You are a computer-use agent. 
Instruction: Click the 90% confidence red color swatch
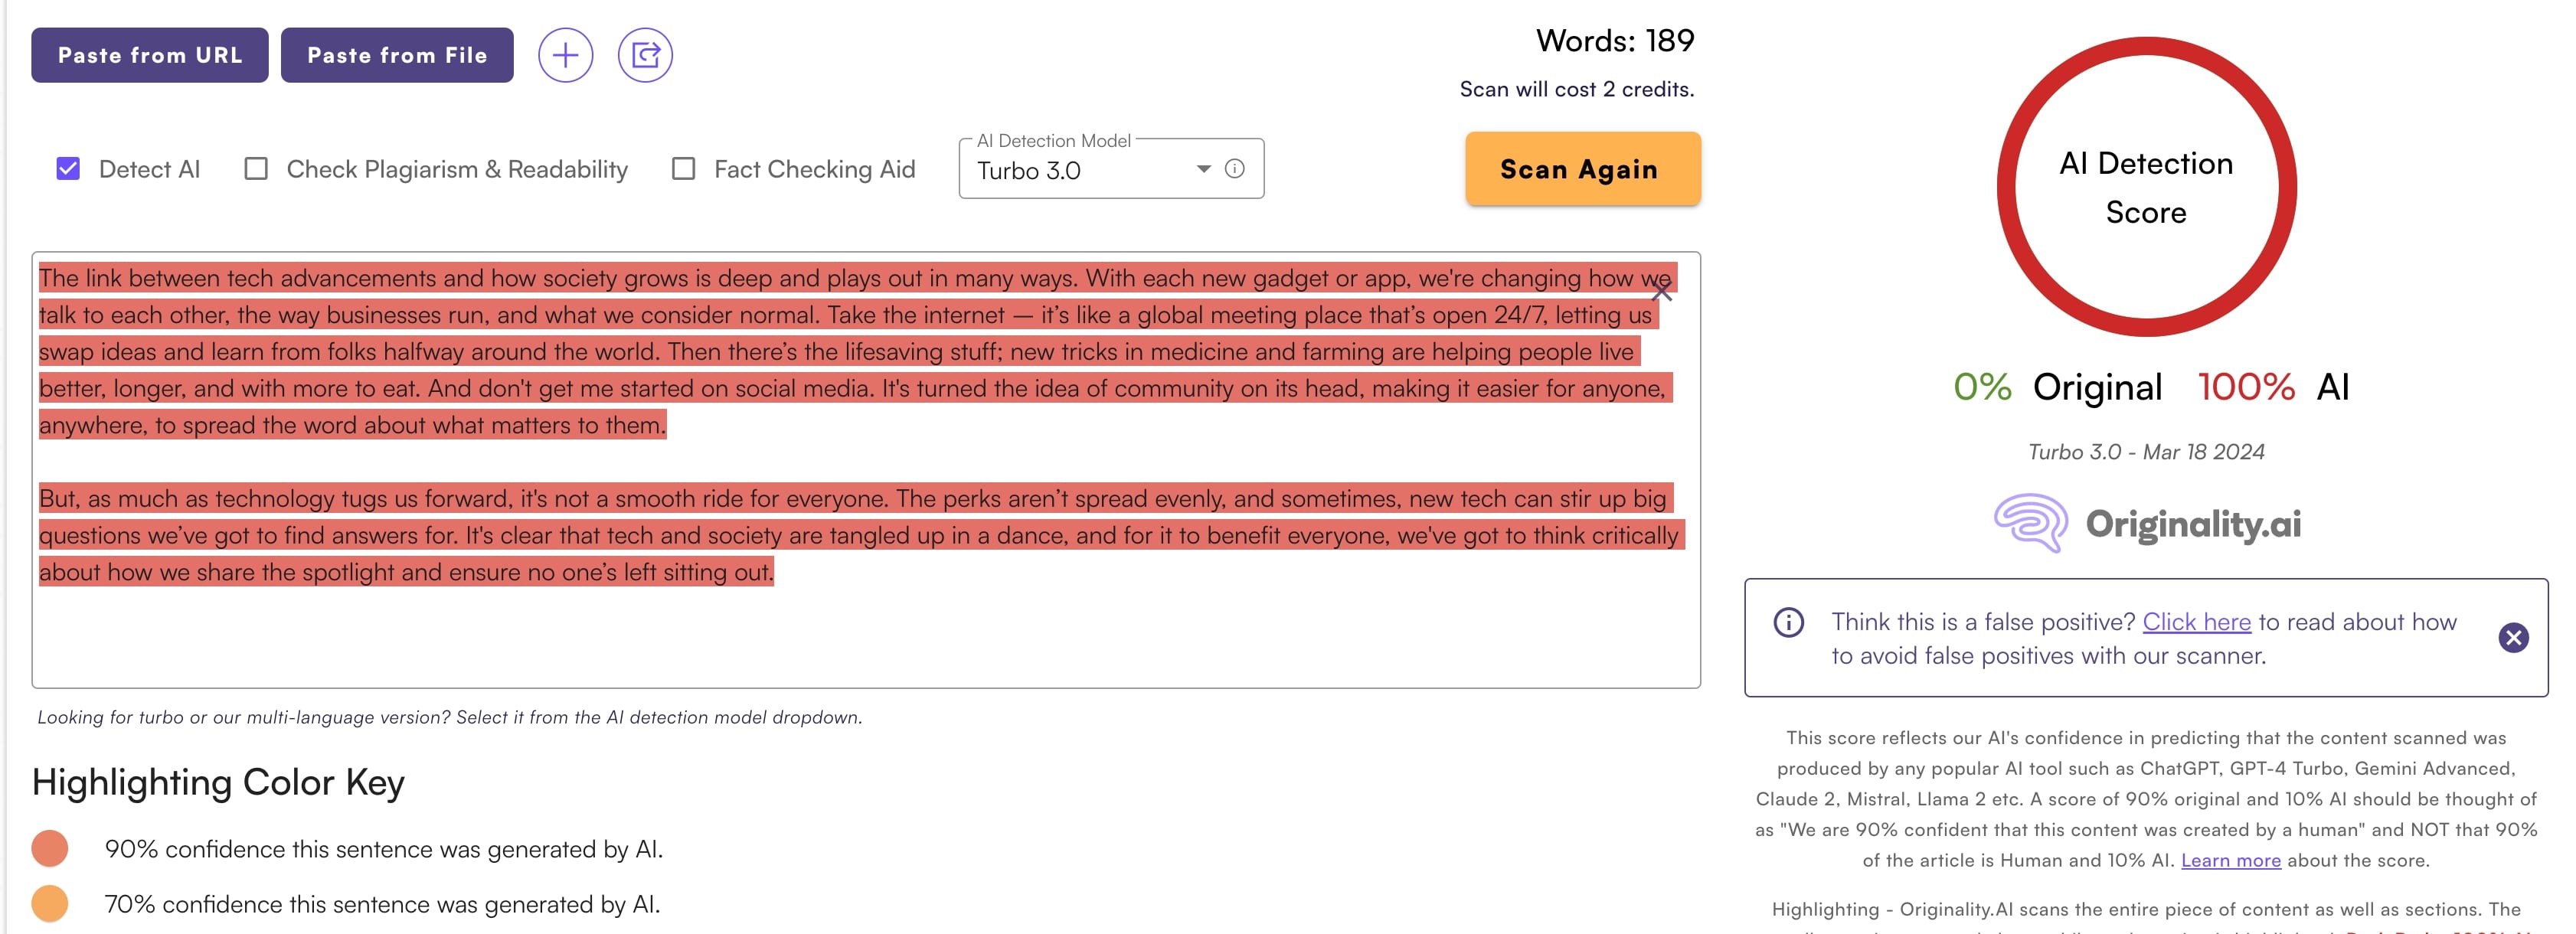point(50,848)
